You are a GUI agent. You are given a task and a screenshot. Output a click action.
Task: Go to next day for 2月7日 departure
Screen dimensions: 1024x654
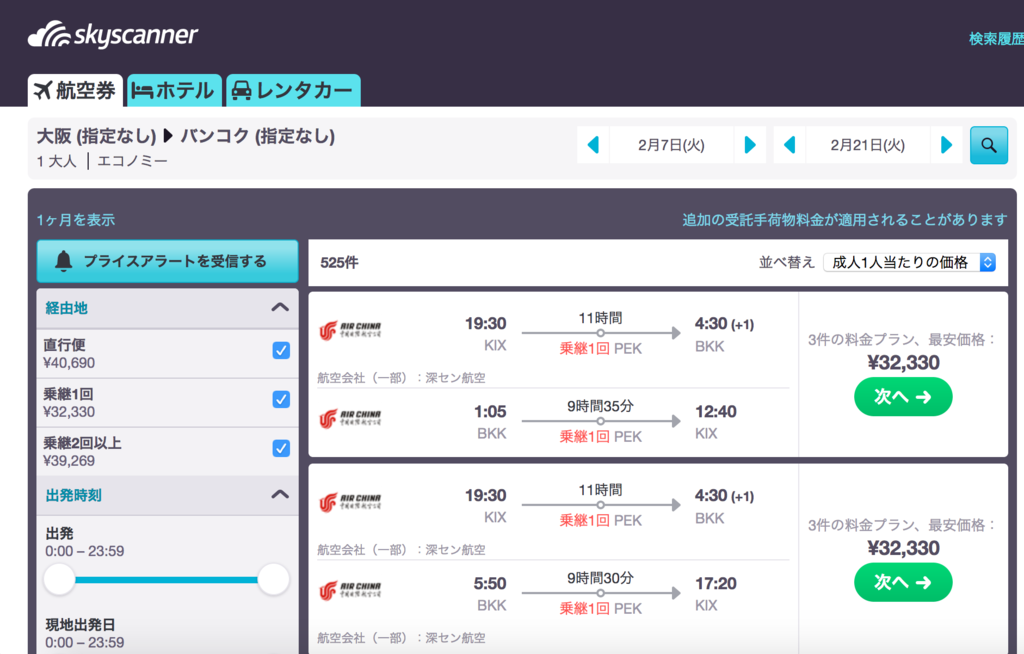click(750, 145)
